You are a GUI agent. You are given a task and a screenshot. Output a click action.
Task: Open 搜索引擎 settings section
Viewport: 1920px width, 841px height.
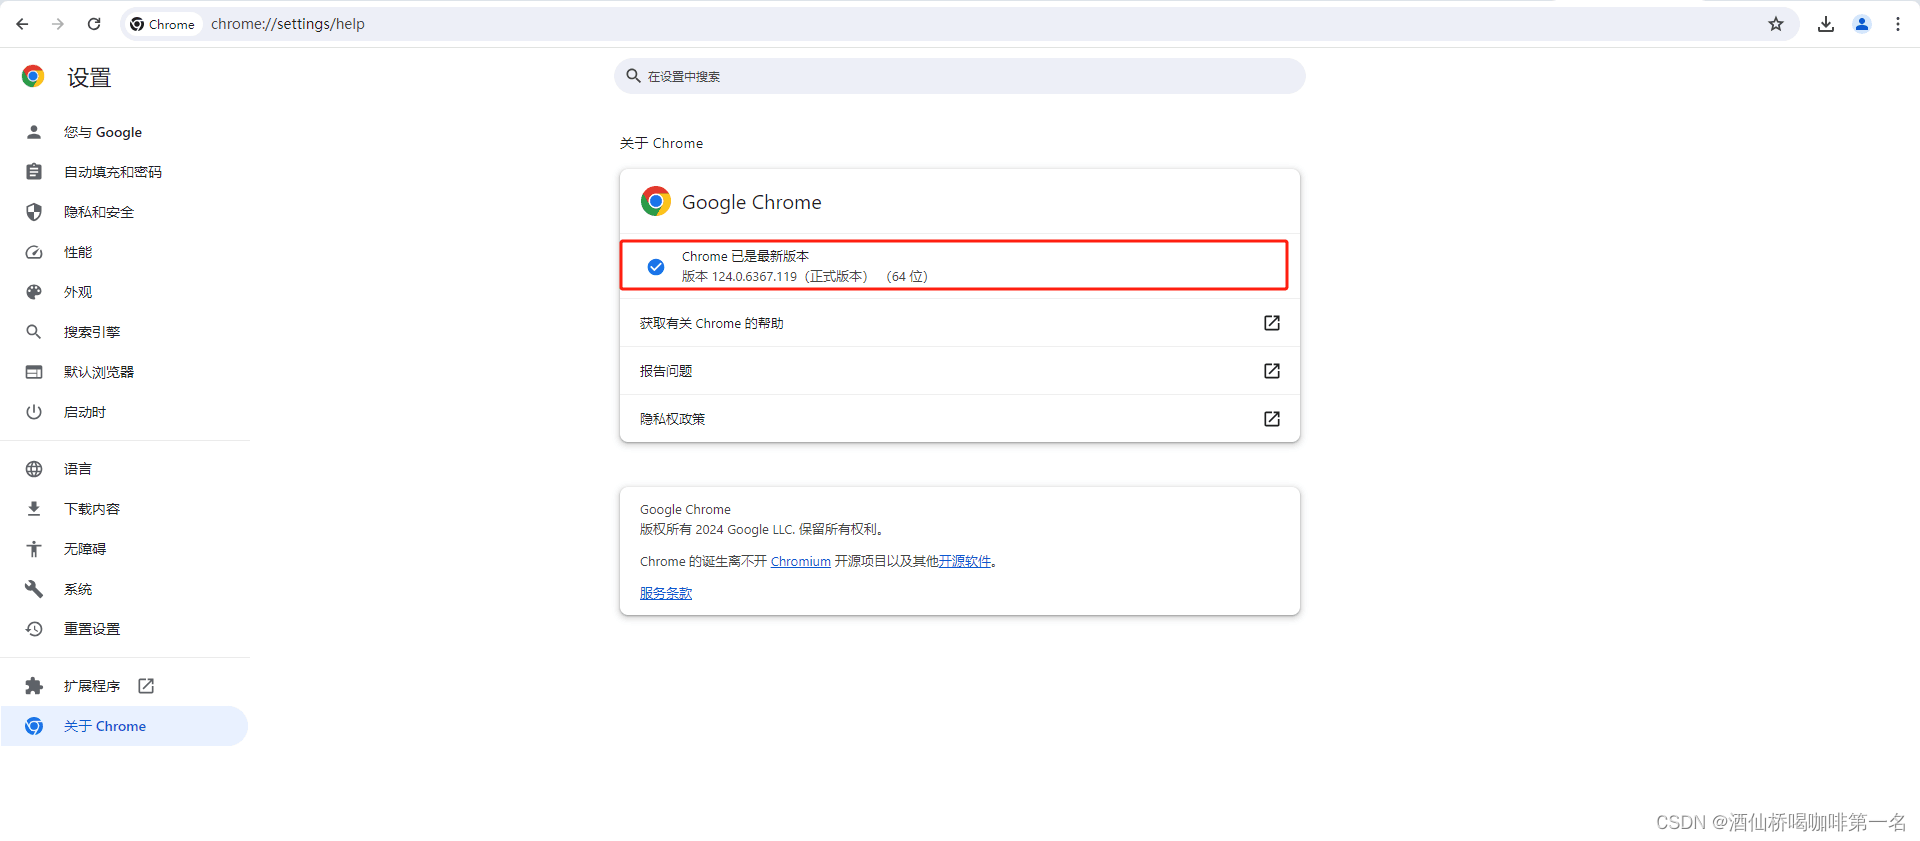point(125,332)
